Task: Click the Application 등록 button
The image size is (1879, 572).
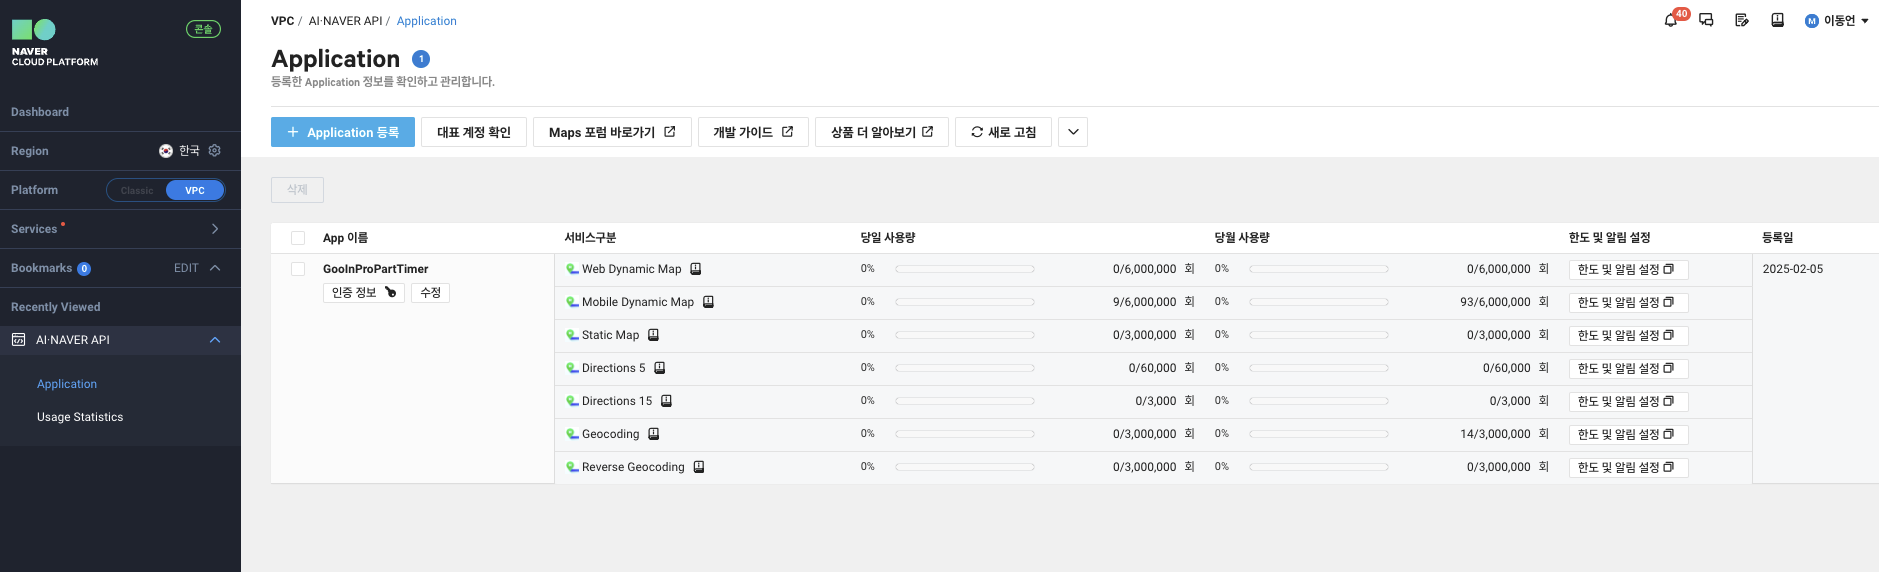Action: coord(343,132)
